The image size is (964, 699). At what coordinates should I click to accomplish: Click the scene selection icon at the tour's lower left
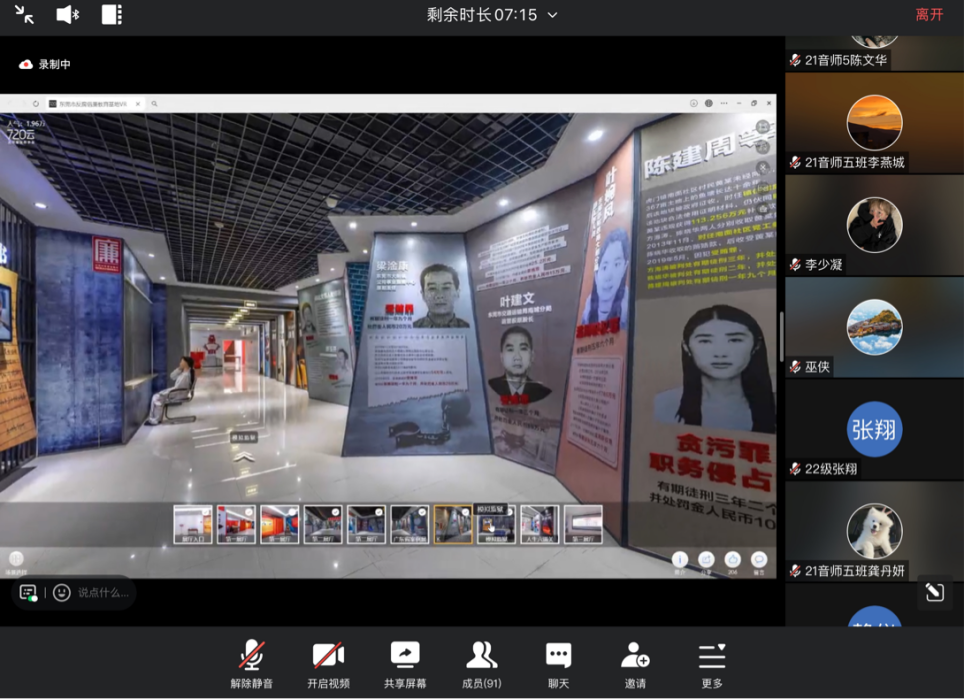(x=16, y=562)
